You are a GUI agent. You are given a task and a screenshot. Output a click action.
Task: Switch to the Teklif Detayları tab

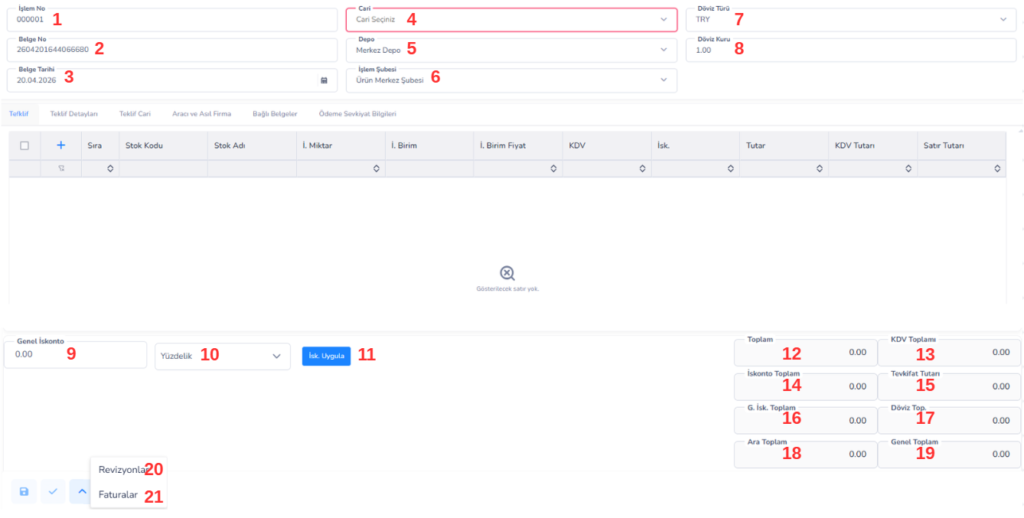coord(73,114)
